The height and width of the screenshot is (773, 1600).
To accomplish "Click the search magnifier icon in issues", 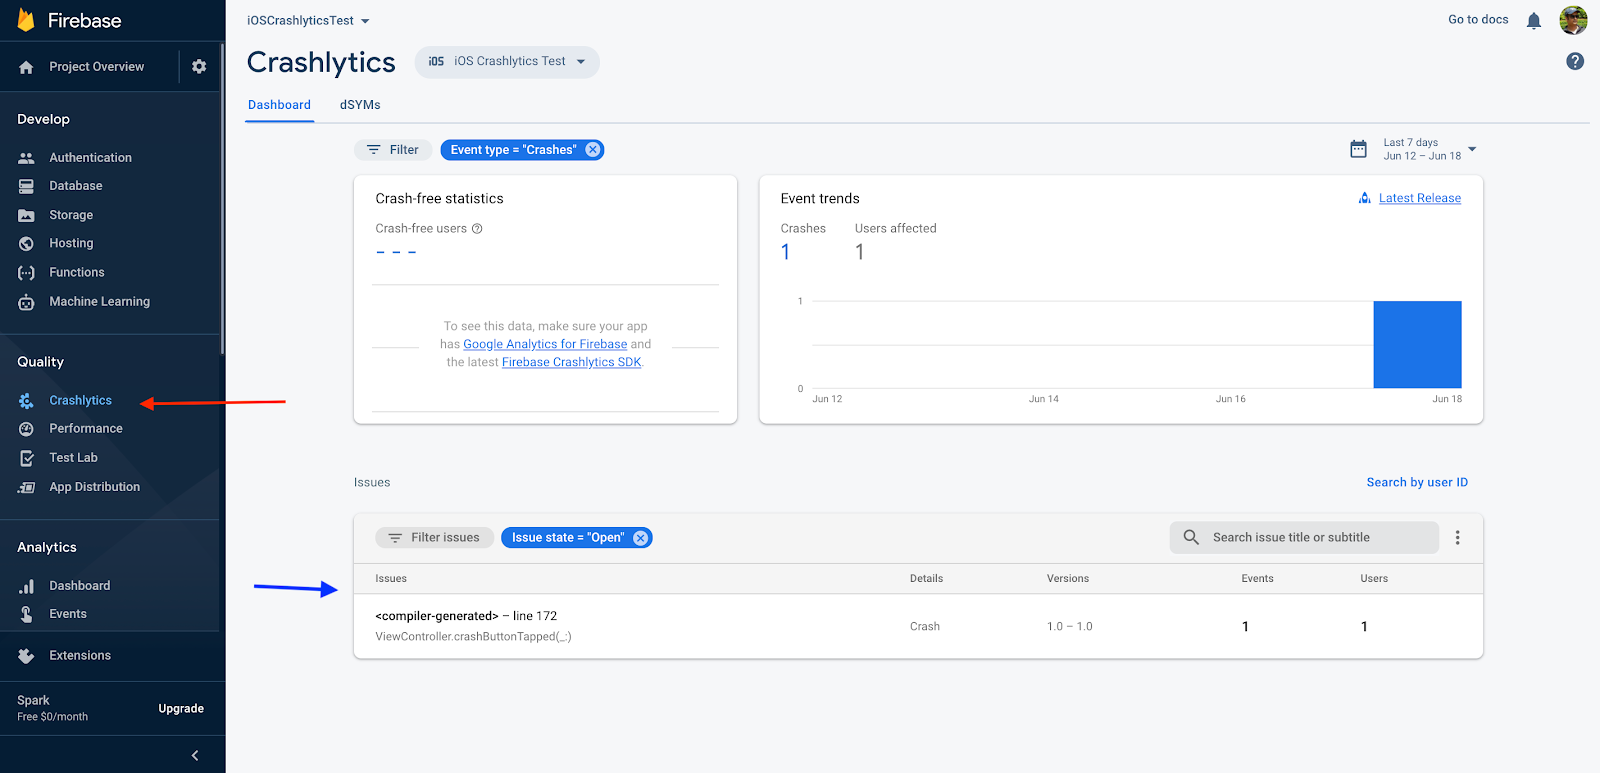I will point(1191,537).
